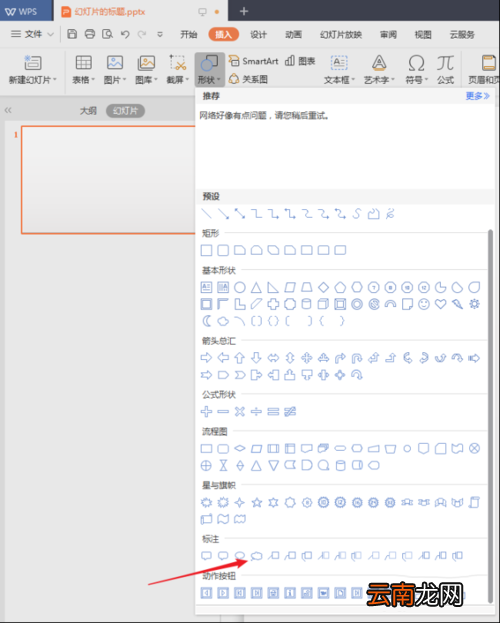This screenshot has height=623, width=500.
Task: Click the active 插入 tab
Action: tap(223, 35)
